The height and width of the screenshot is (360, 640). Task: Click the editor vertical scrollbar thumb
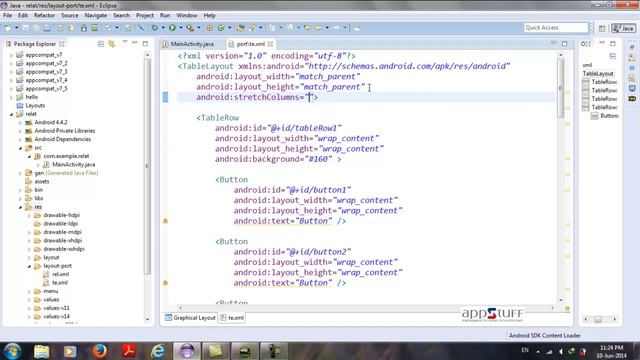pos(560,88)
